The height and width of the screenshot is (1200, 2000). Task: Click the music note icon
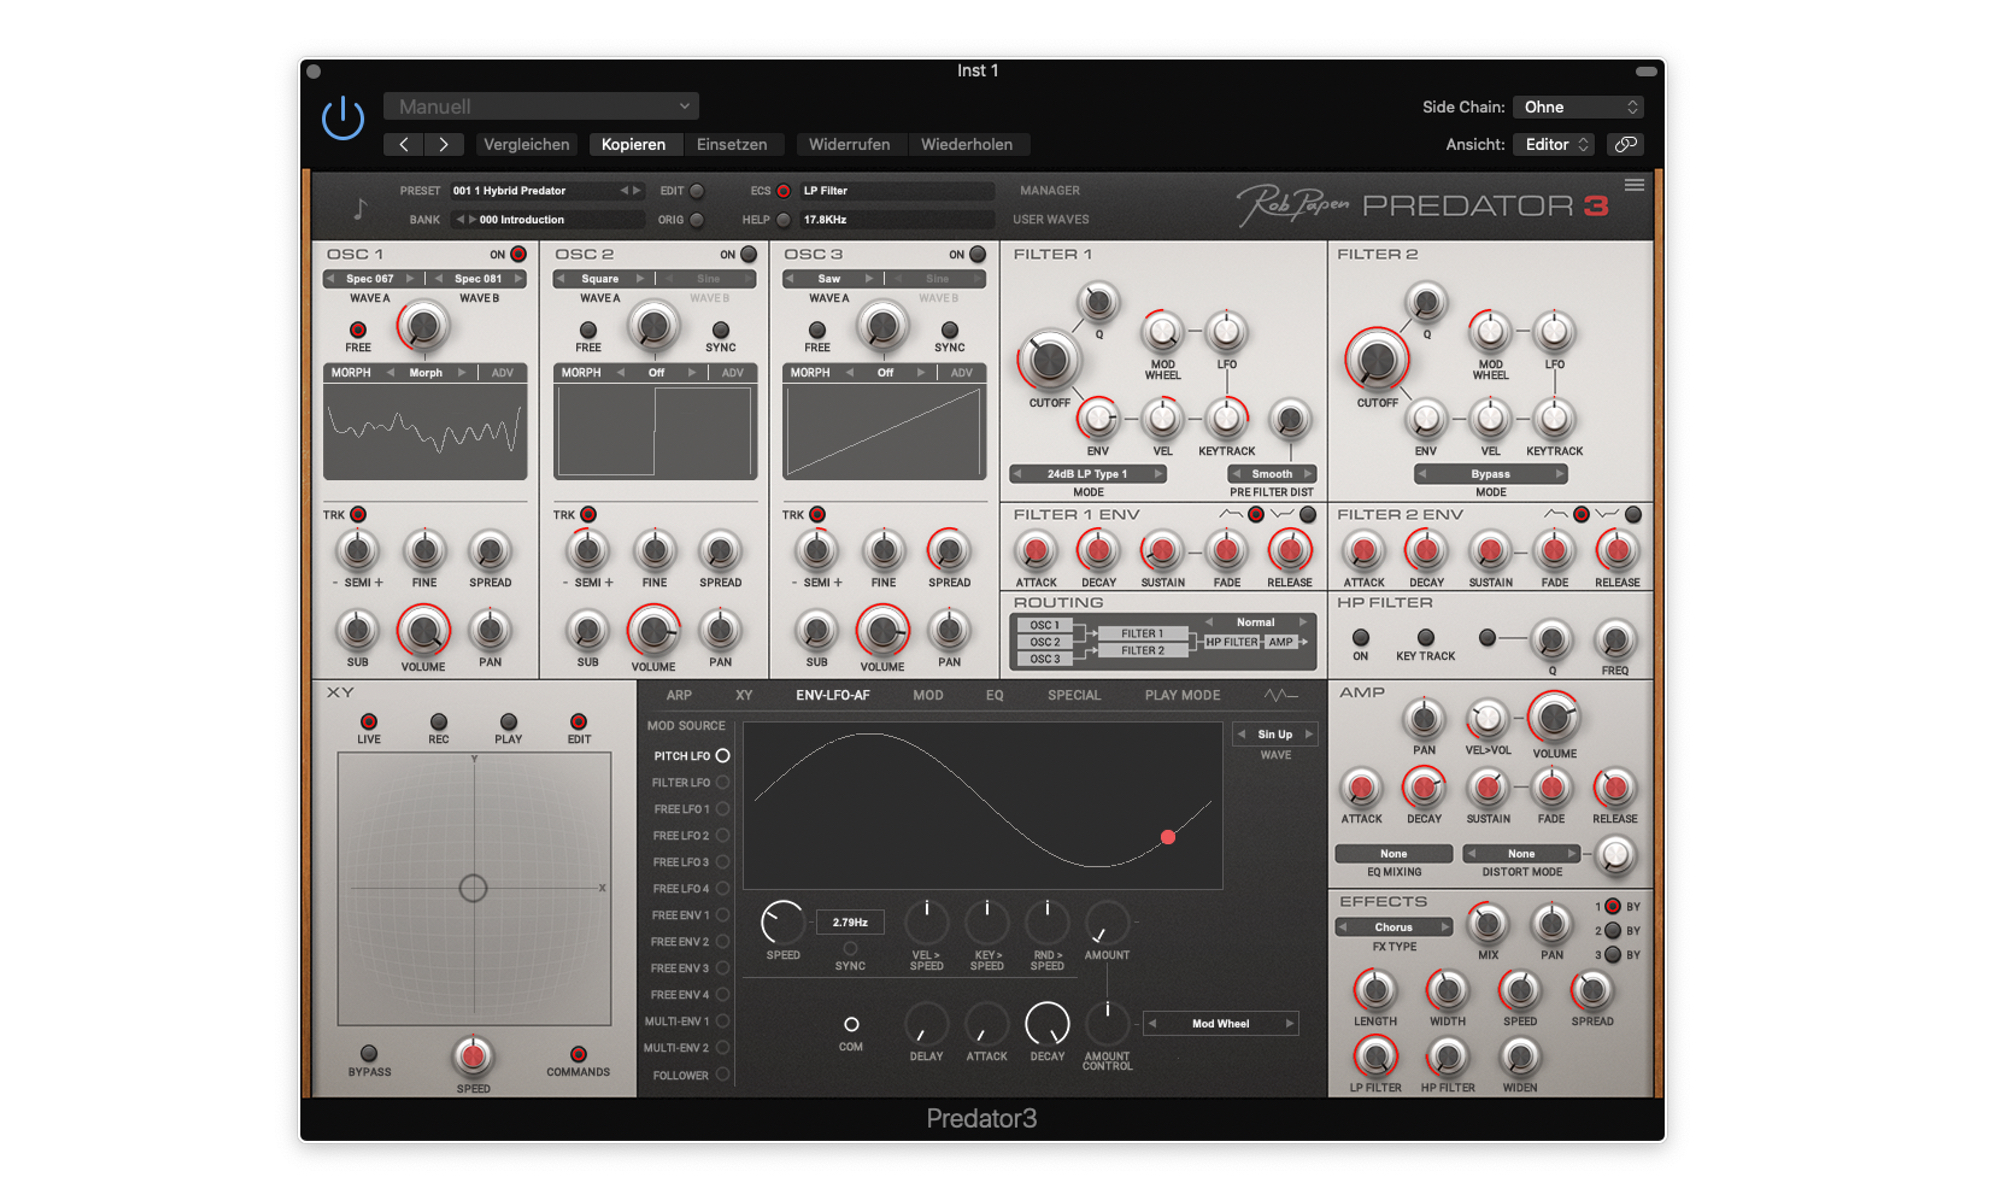pos(360,208)
